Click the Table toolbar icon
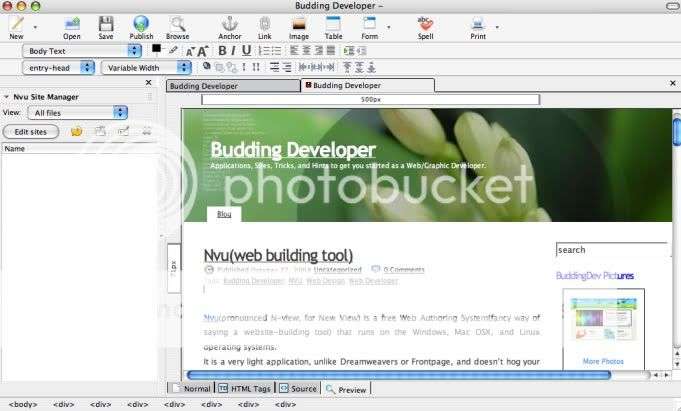The image size is (681, 411). (333, 24)
